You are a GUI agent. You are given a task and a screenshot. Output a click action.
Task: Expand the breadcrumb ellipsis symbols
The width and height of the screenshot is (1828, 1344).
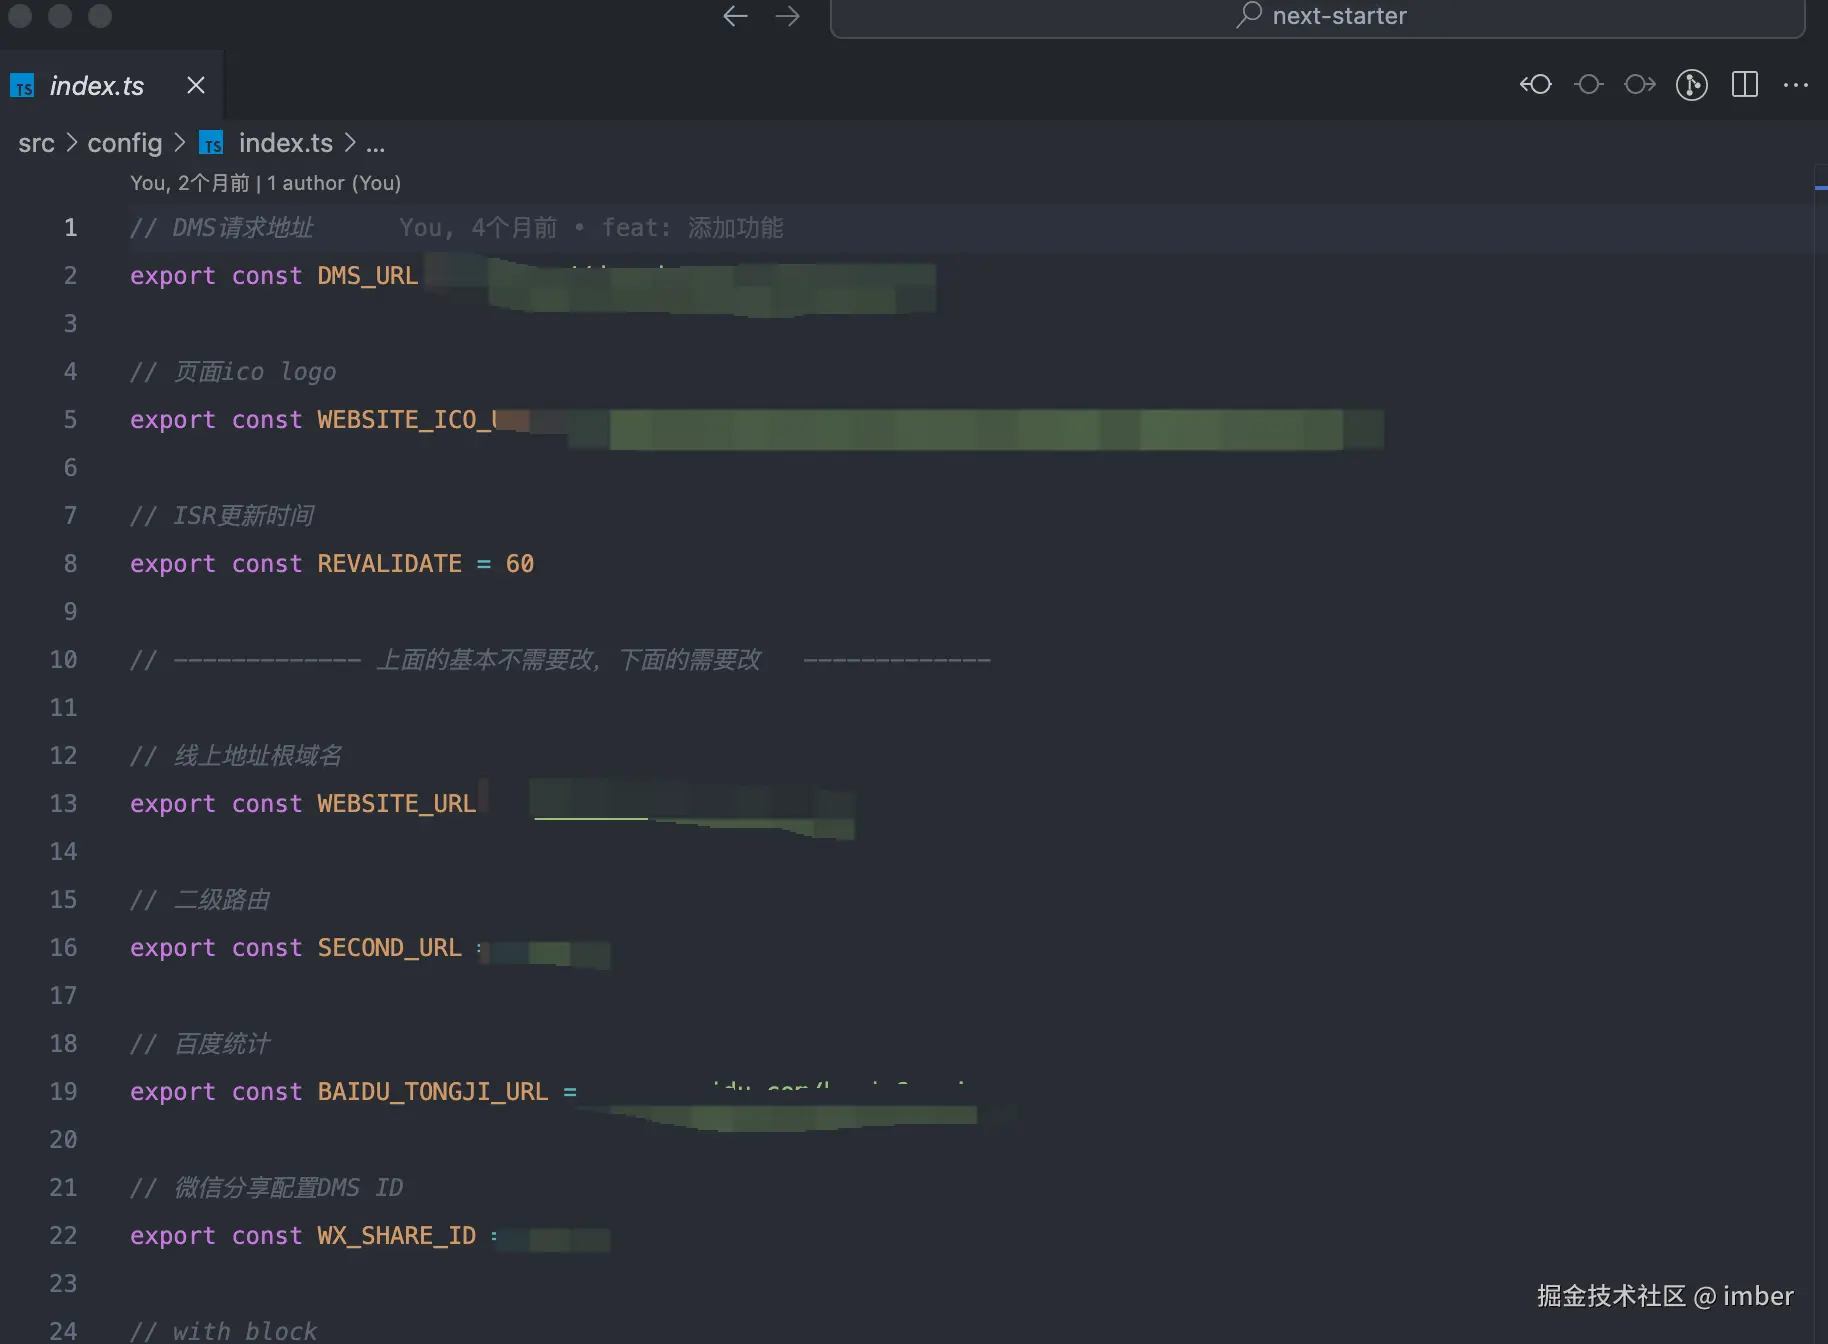point(375,146)
